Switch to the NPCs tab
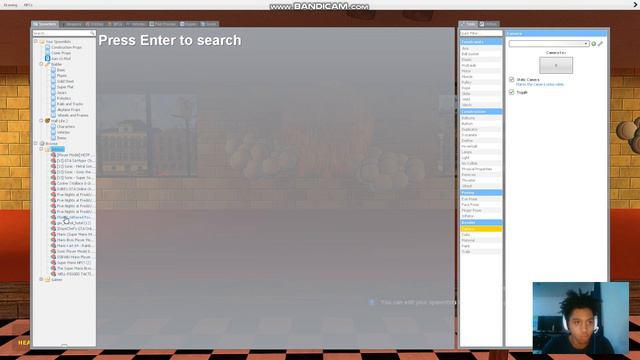Screen dimensions: 640x360 (x=116, y=24)
